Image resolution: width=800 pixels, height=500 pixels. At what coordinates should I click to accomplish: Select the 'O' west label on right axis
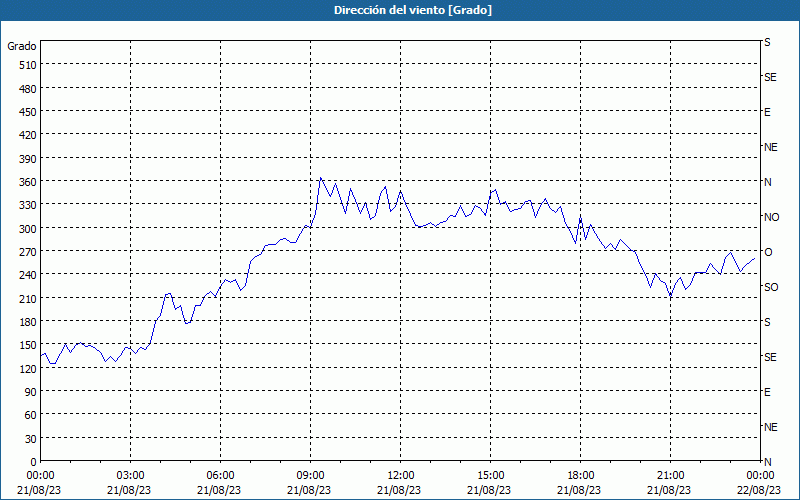(x=768, y=253)
